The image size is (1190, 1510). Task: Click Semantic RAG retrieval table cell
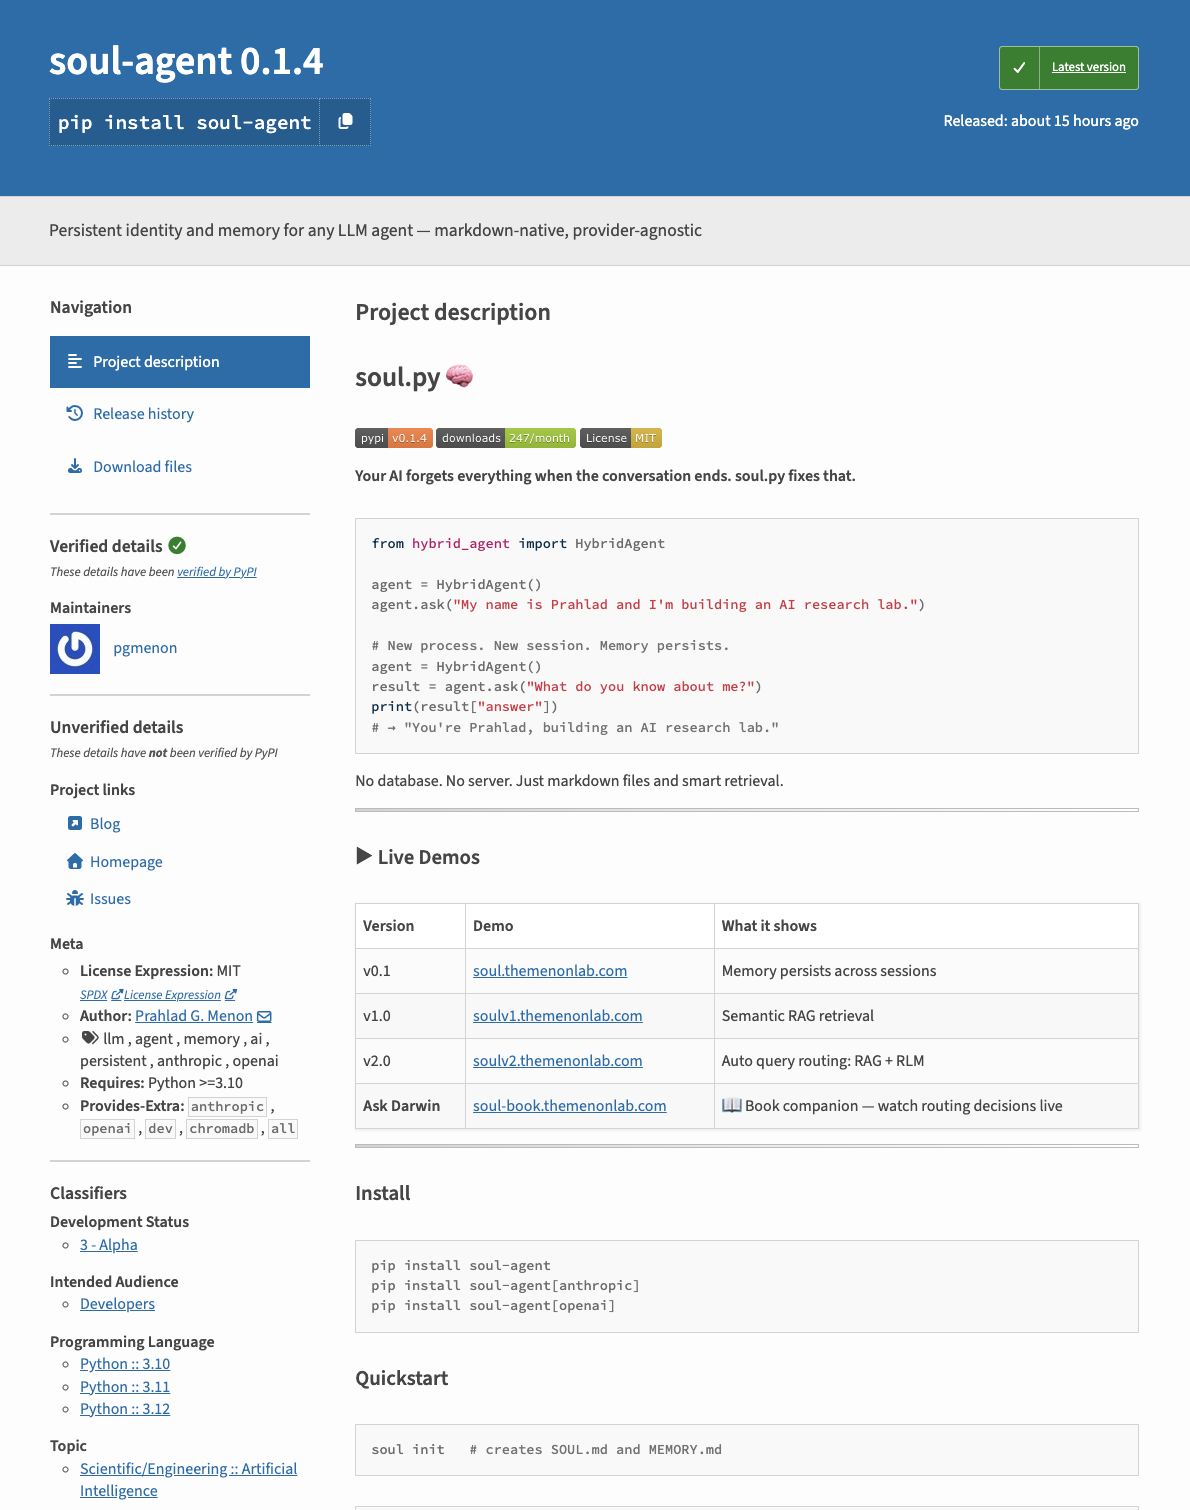pos(926,1016)
